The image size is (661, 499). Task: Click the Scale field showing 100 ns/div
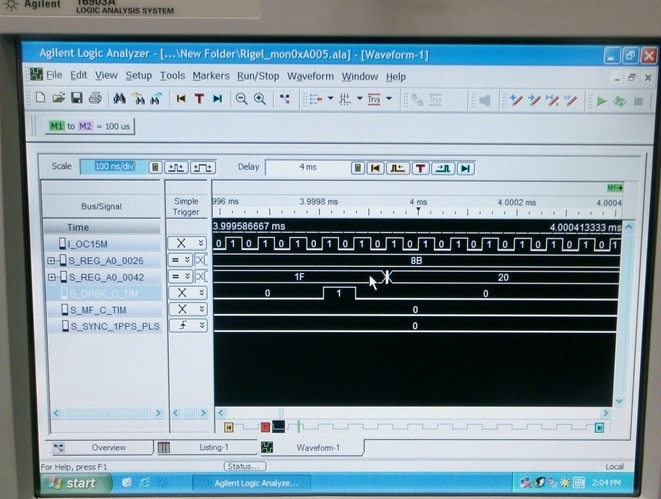(x=113, y=167)
